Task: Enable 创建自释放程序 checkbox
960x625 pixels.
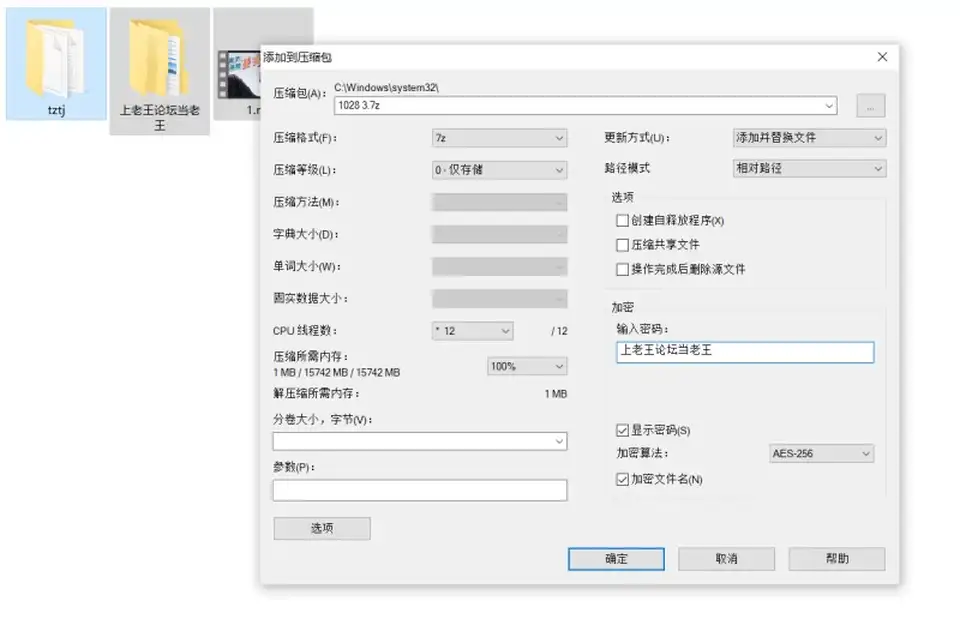Action: (622, 220)
